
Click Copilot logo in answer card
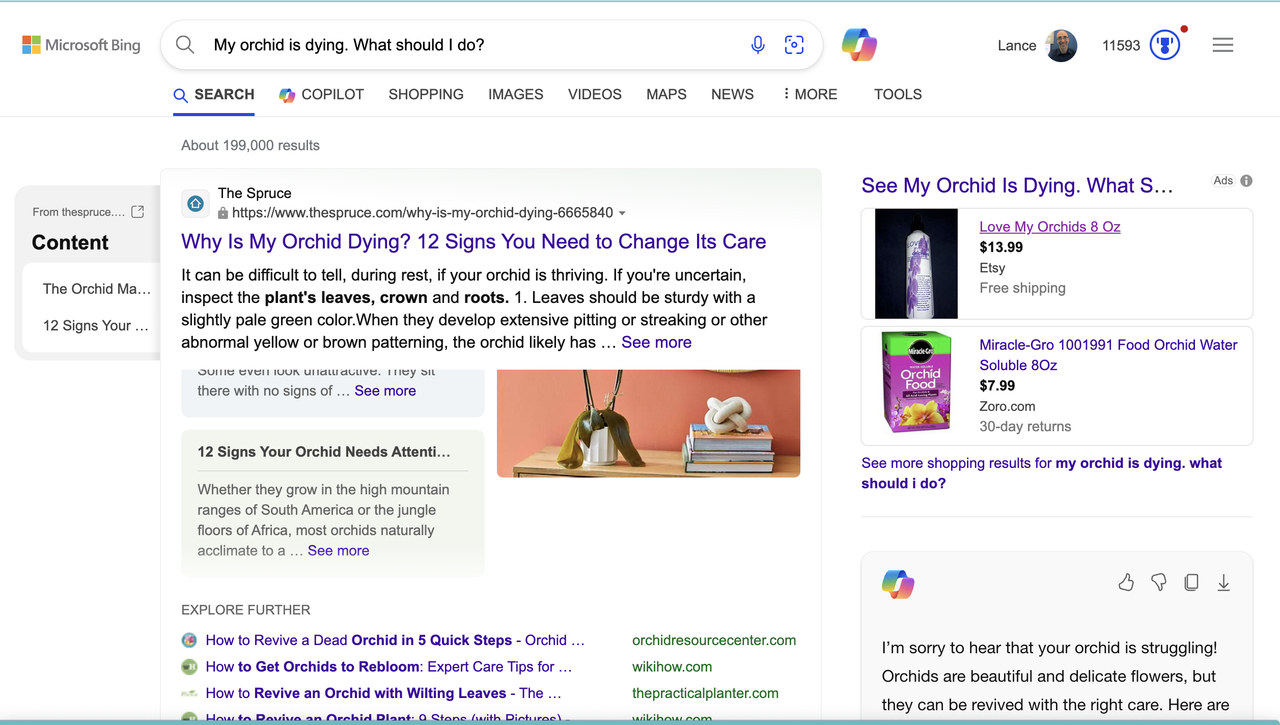[898, 584]
